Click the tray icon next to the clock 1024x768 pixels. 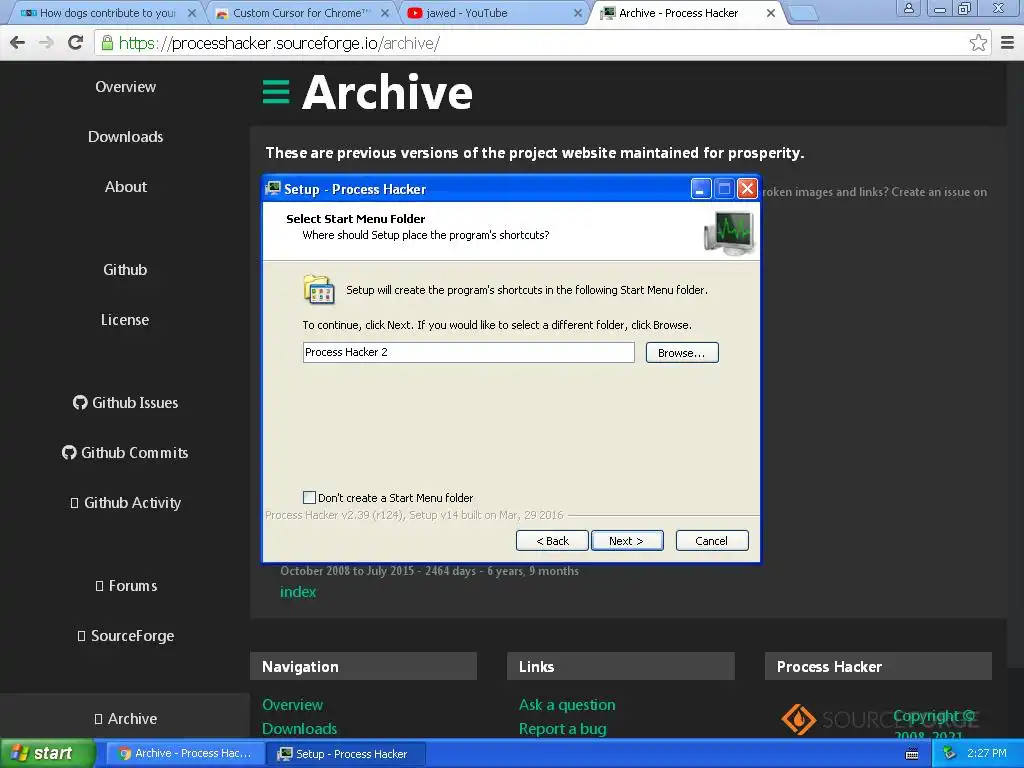950,754
